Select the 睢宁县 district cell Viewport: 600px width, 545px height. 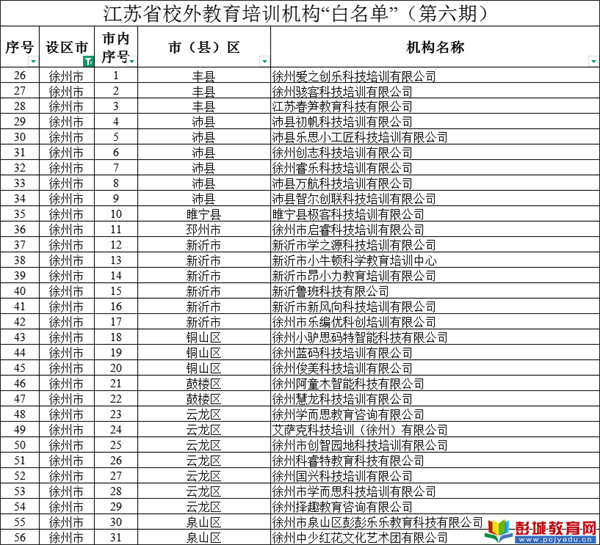pyautogui.click(x=204, y=214)
